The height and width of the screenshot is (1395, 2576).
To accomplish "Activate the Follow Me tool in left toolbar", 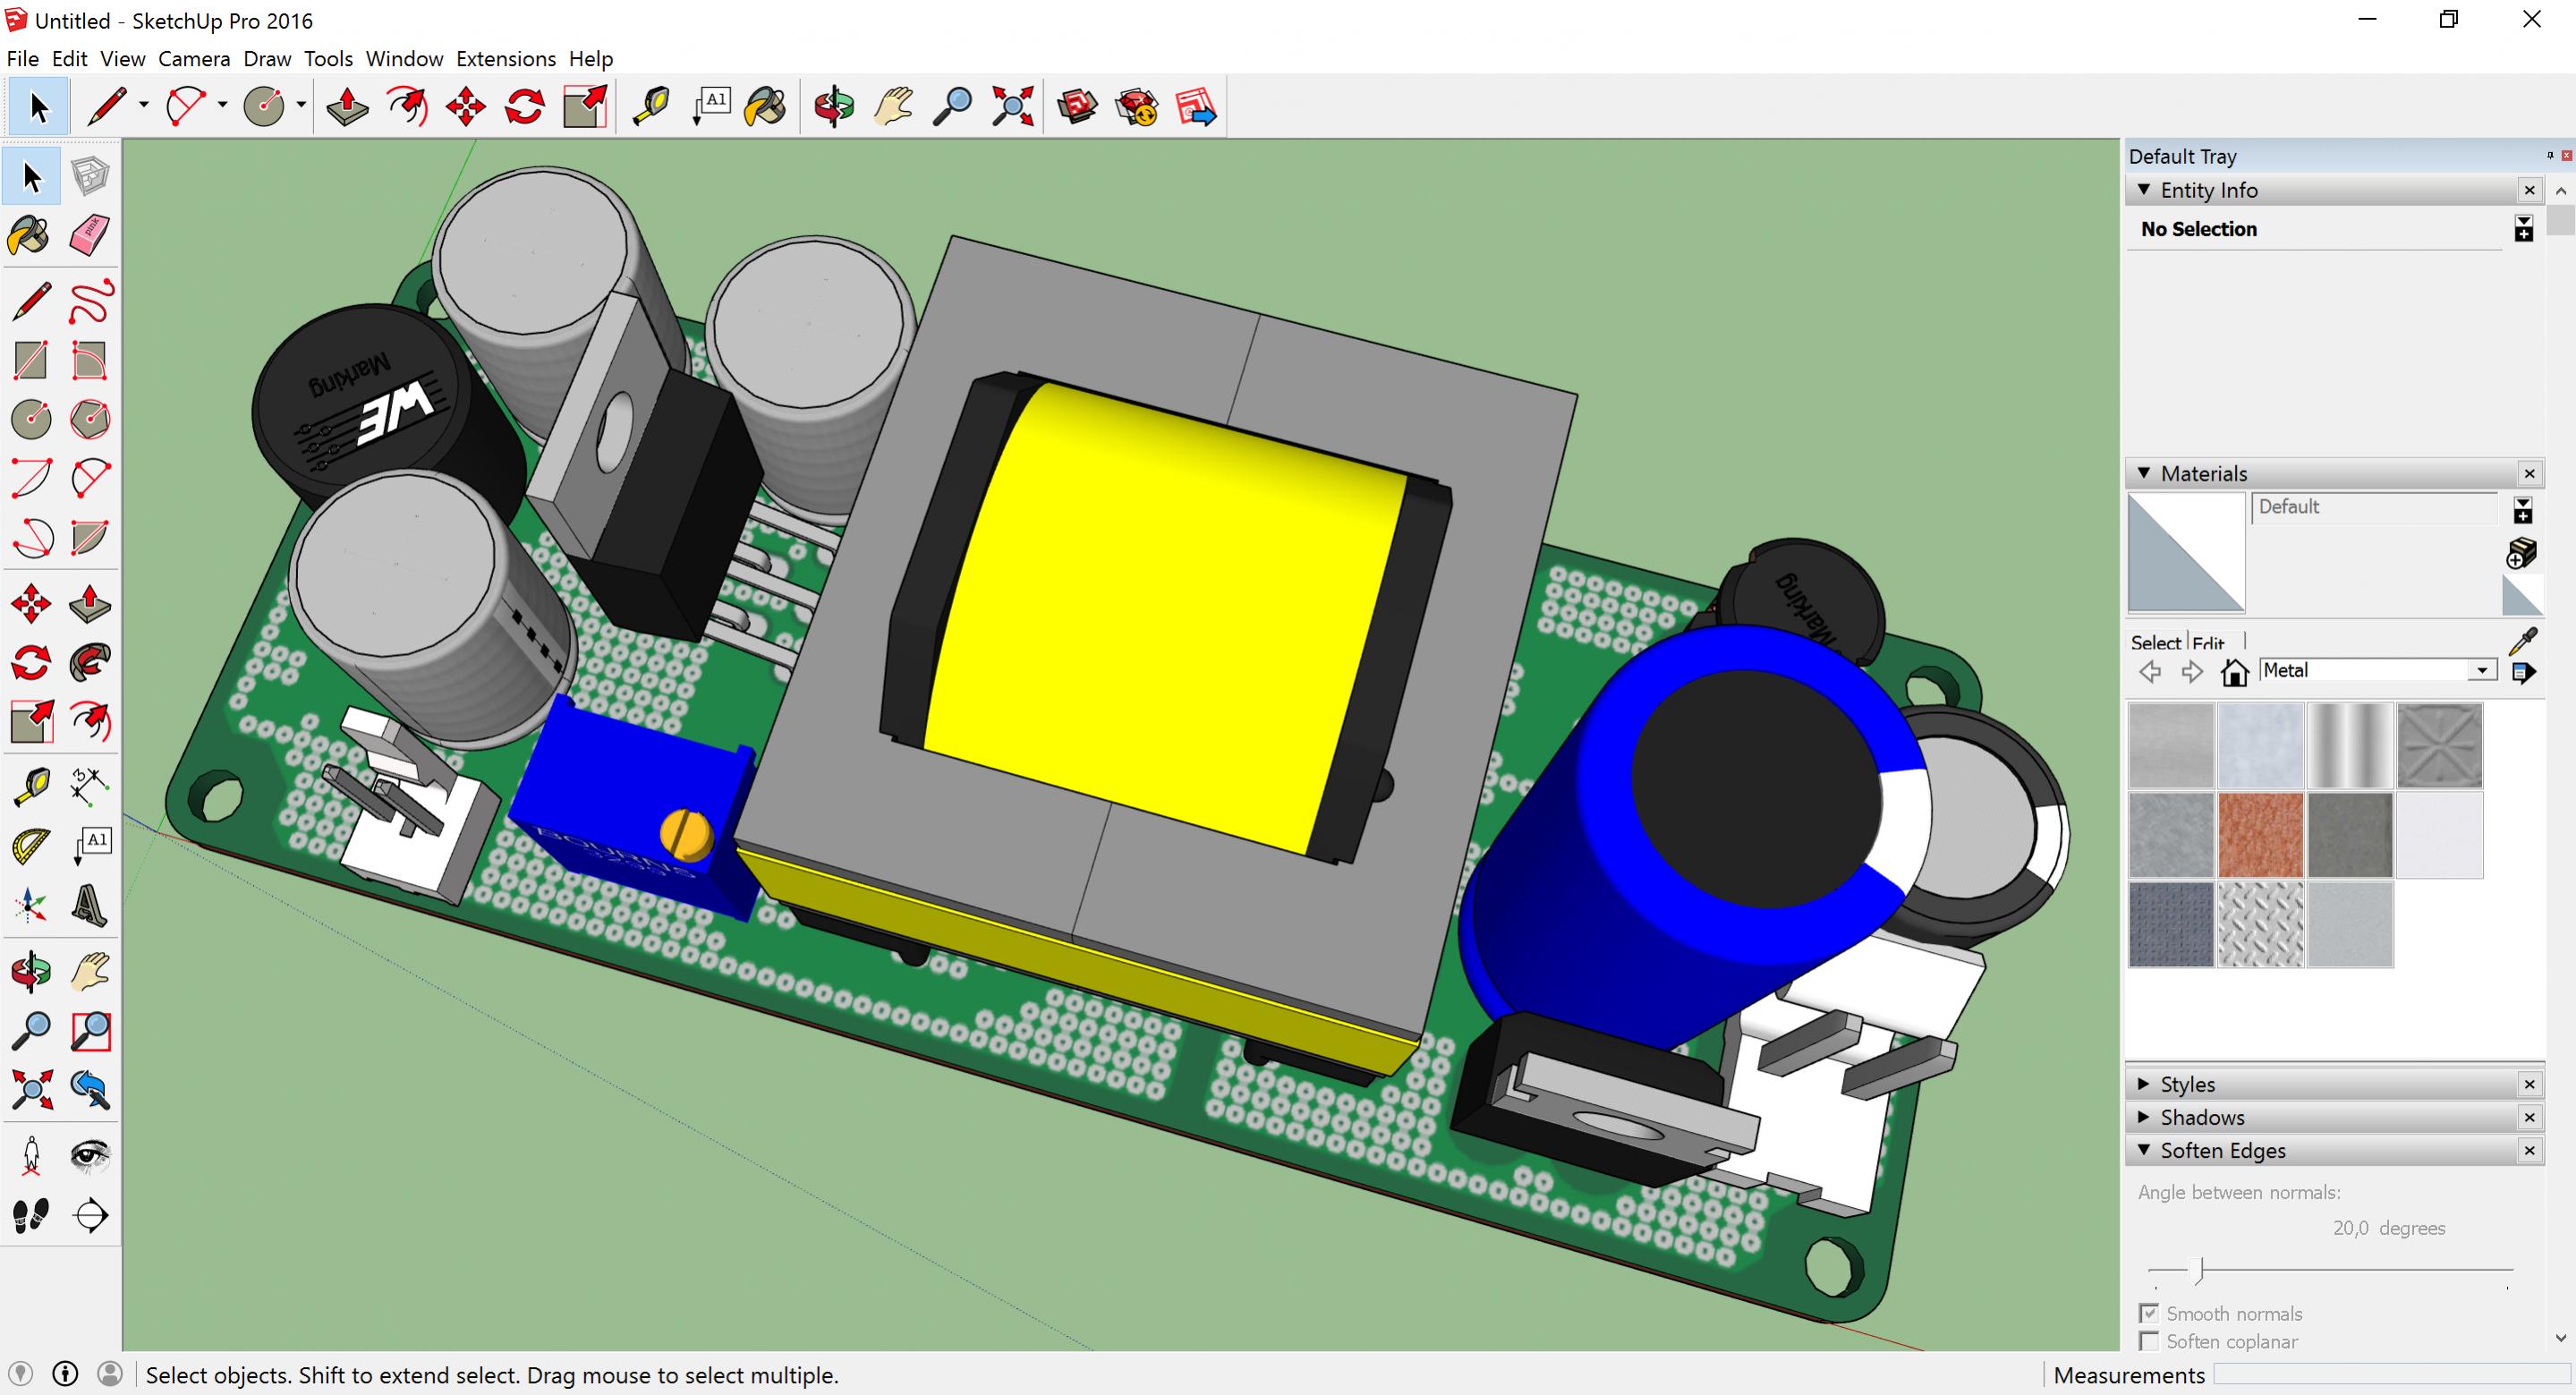I will pyautogui.click(x=90, y=663).
